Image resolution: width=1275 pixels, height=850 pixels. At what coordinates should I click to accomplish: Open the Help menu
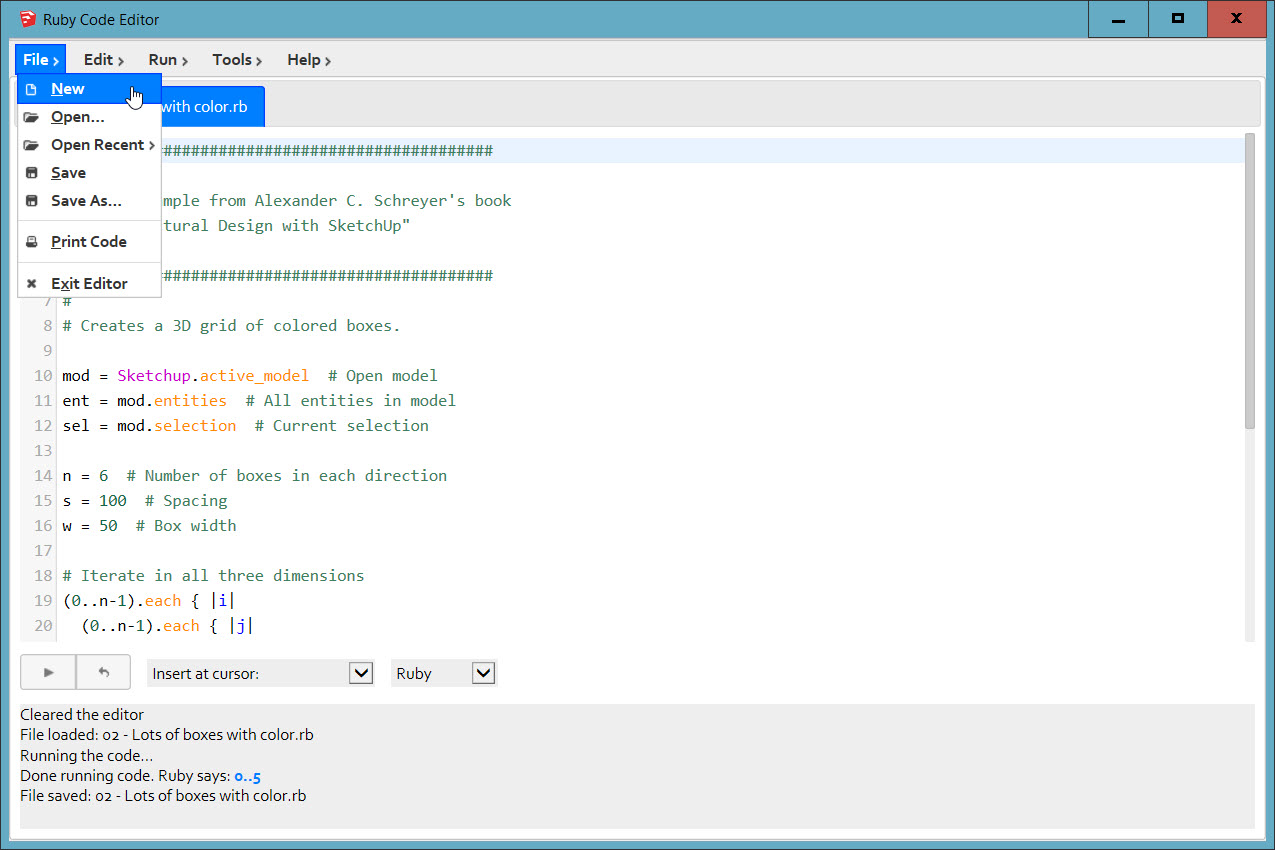[x=308, y=60]
